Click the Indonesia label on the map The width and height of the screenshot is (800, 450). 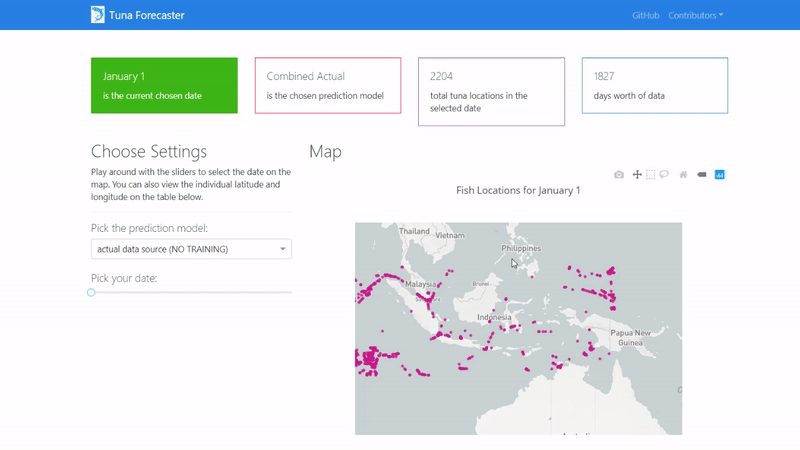[x=494, y=317]
